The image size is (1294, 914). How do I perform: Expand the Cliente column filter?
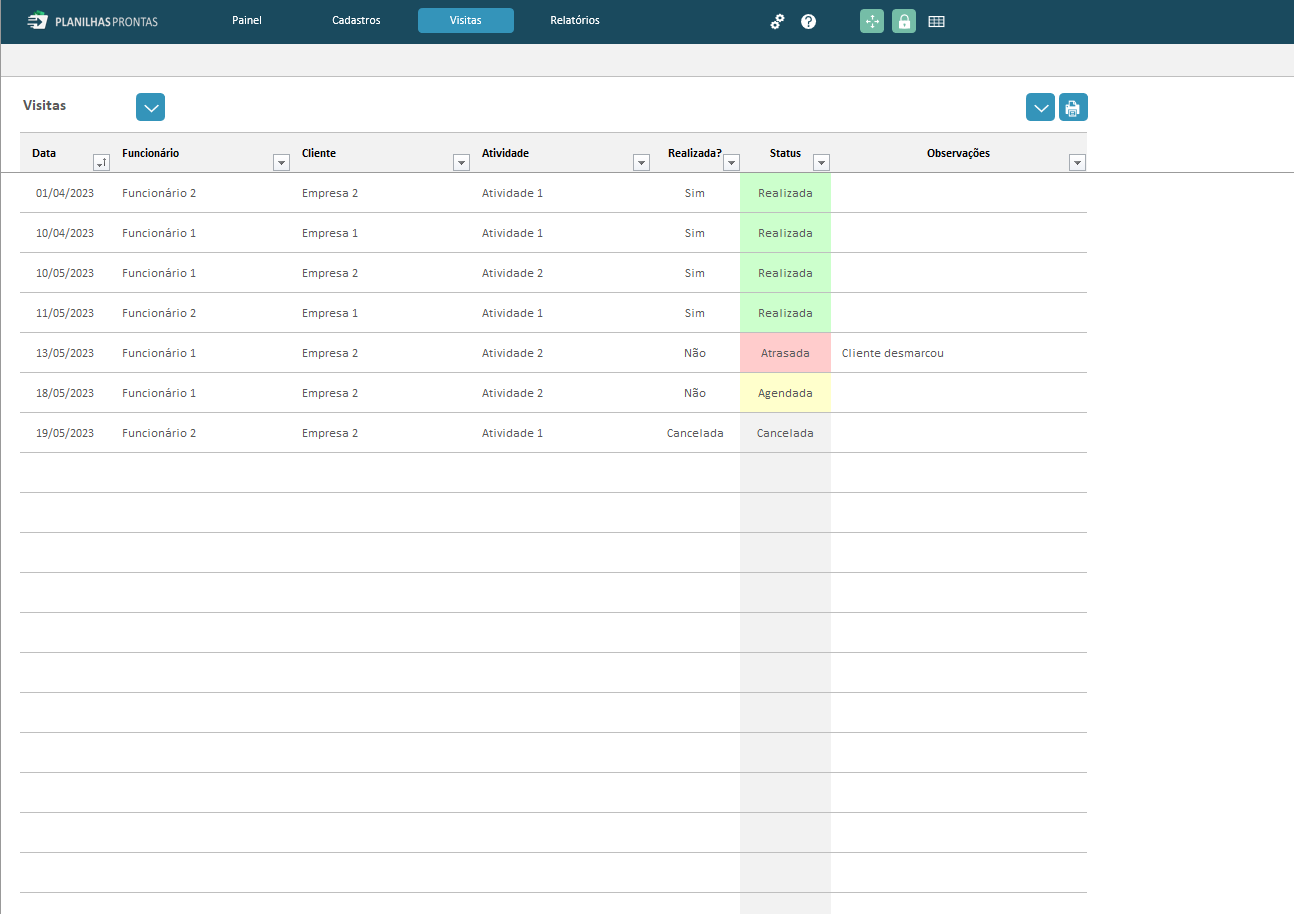[461, 163]
